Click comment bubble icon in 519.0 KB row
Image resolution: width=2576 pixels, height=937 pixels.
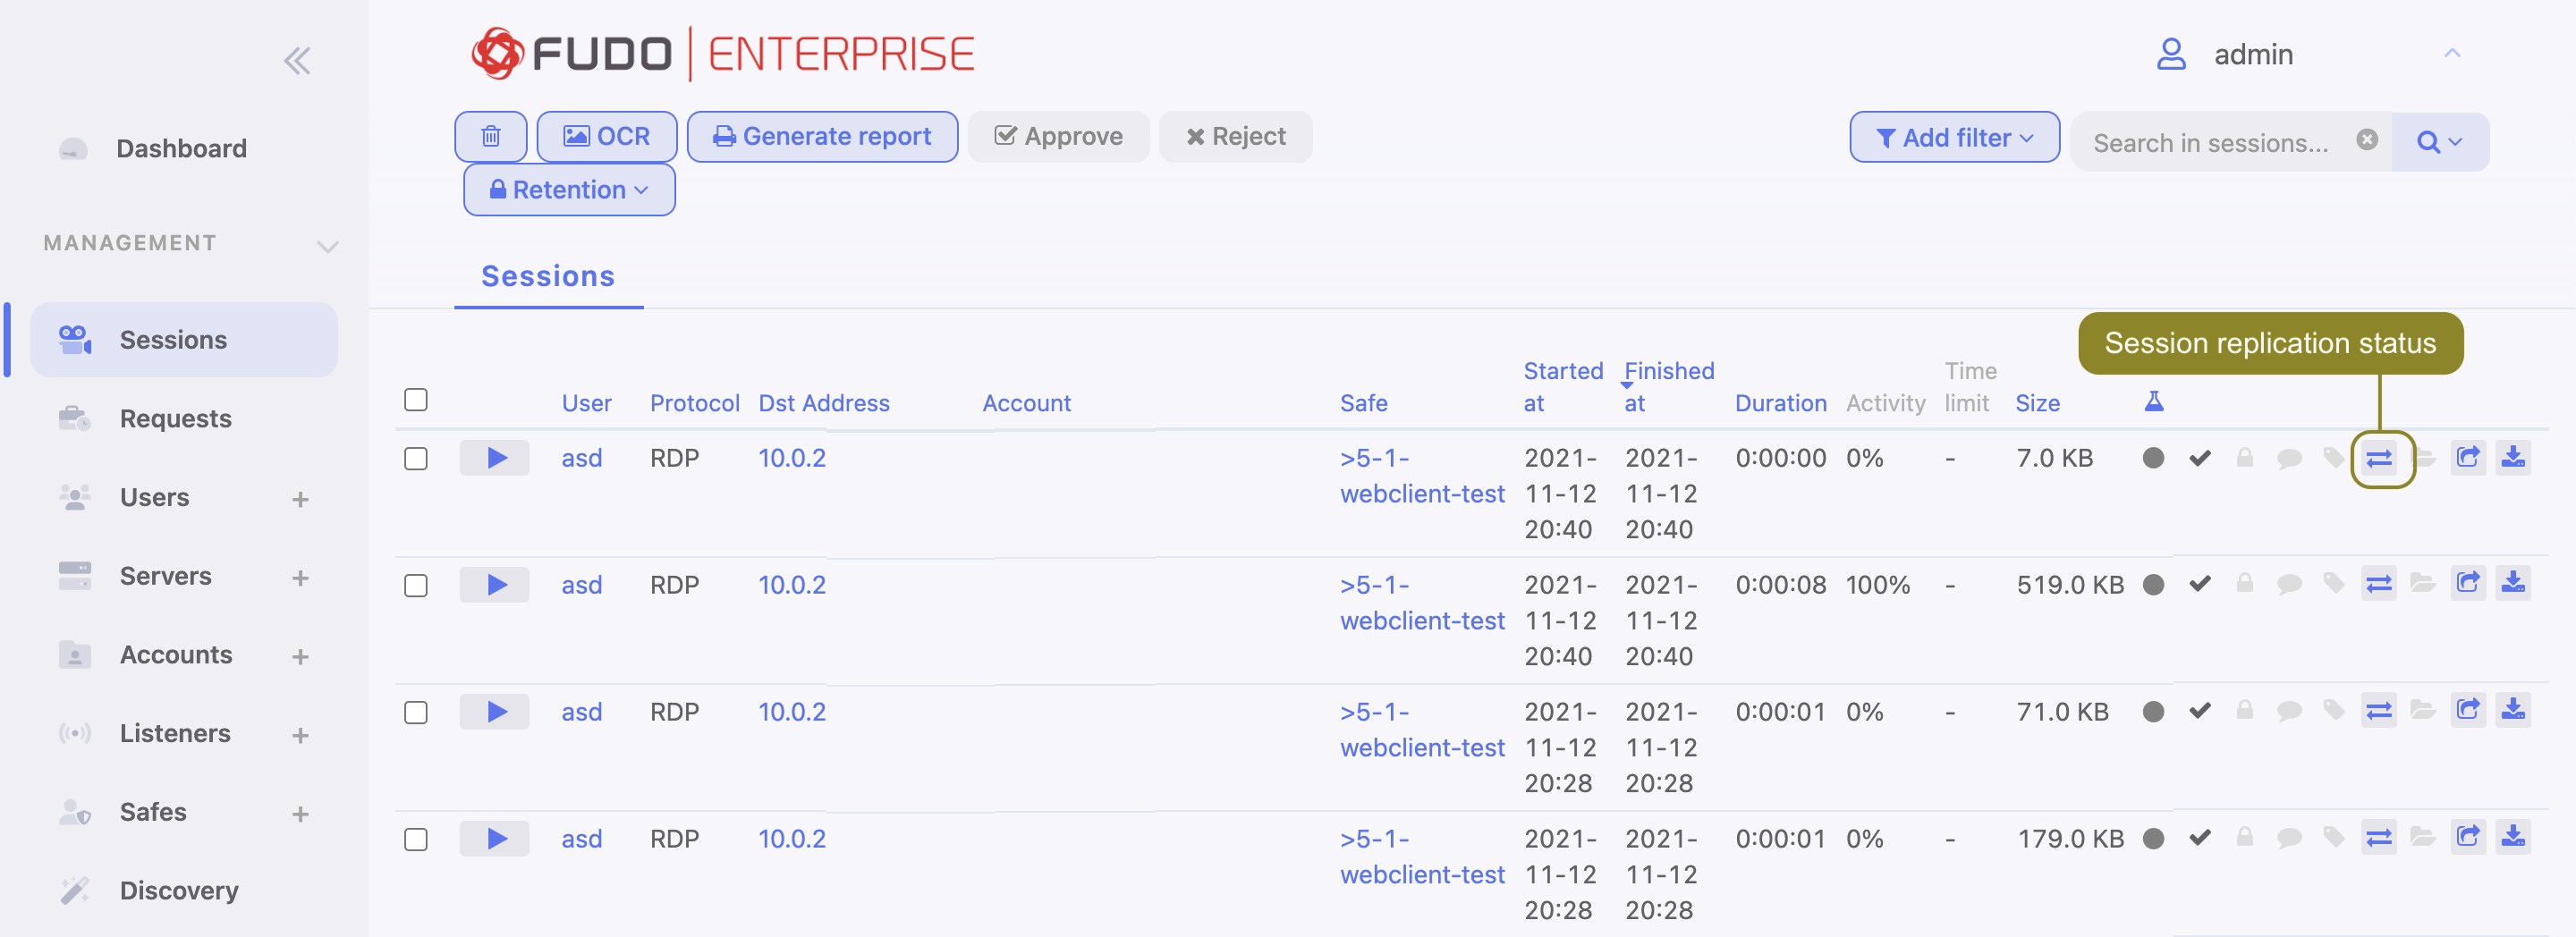(2289, 585)
